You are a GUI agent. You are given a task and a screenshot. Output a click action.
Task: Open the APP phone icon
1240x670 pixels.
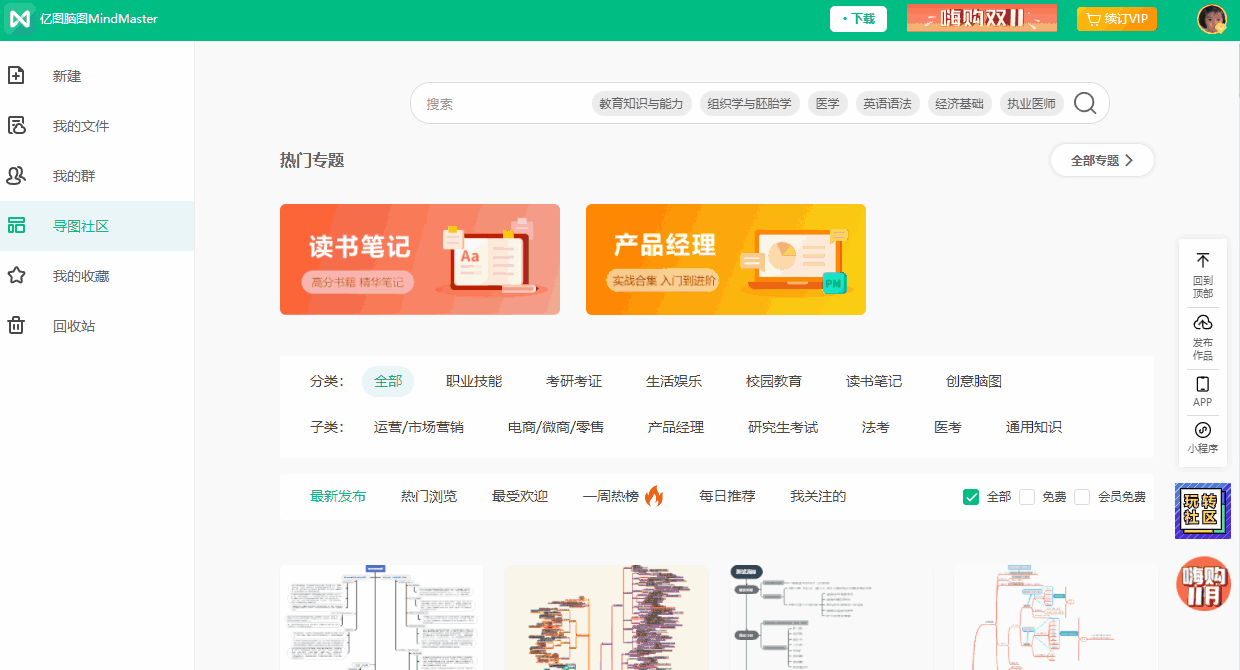coord(1203,384)
